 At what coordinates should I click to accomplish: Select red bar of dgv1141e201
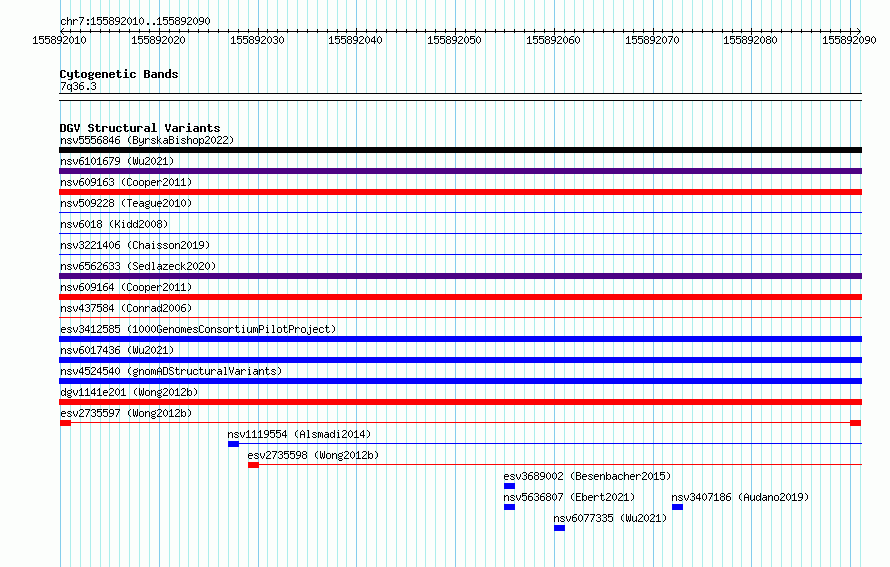460,402
